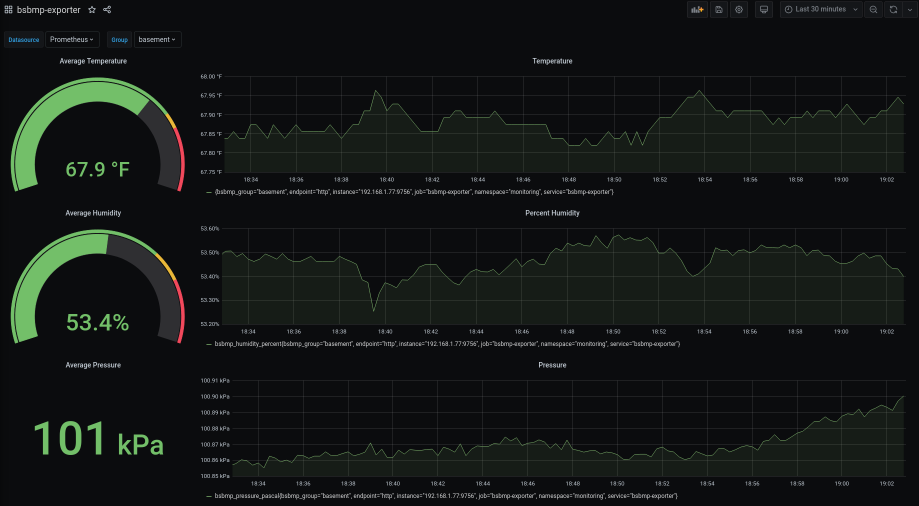The width and height of the screenshot is (919, 506).
Task: Toggle the Temperature graph legend series
Action: tap(414, 192)
